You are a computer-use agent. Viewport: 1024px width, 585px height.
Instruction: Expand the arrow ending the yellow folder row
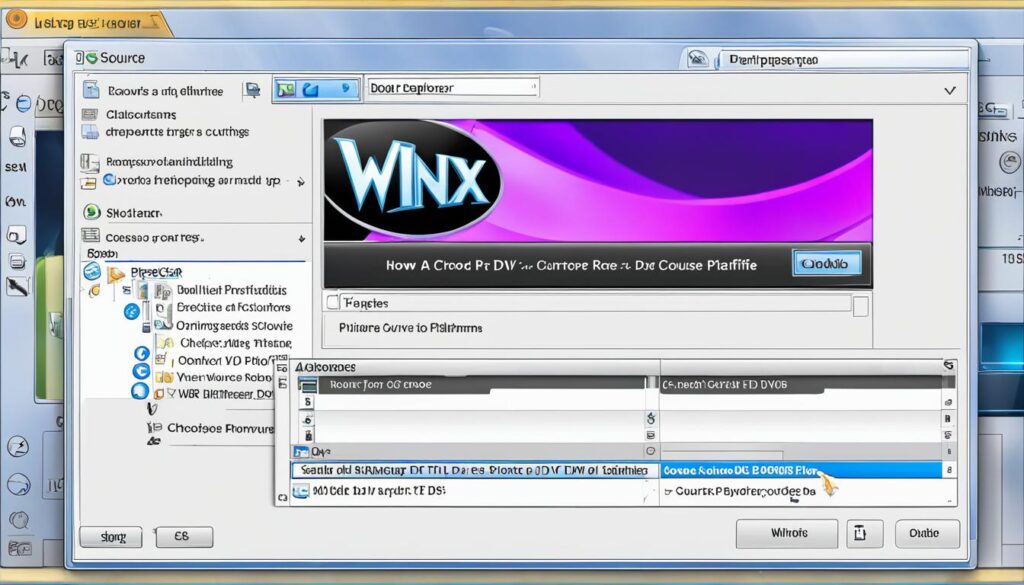(300, 182)
